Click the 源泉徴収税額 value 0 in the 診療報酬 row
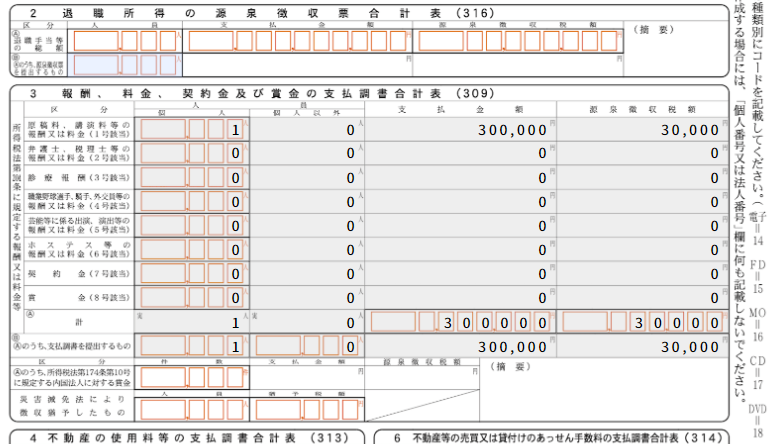The width and height of the screenshot is (770, 444). (x=715, y=178)
